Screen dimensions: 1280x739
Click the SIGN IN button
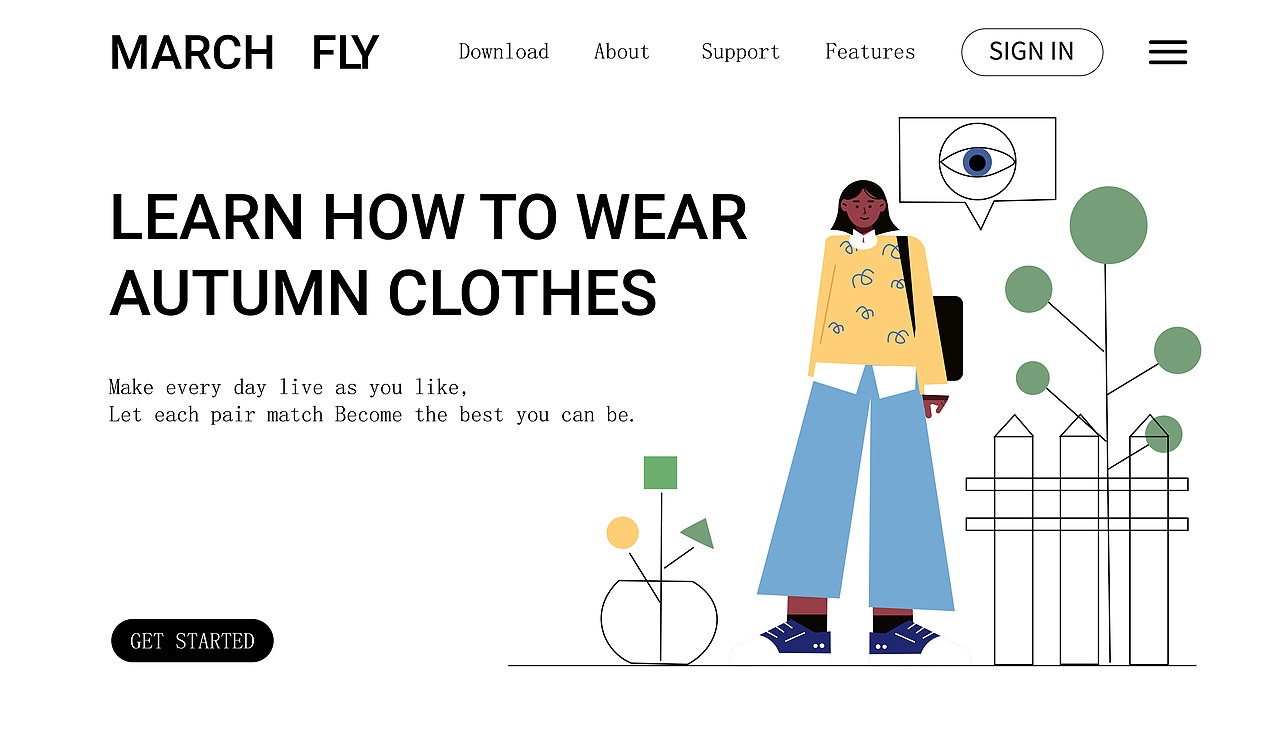[x=1032, y=52]
